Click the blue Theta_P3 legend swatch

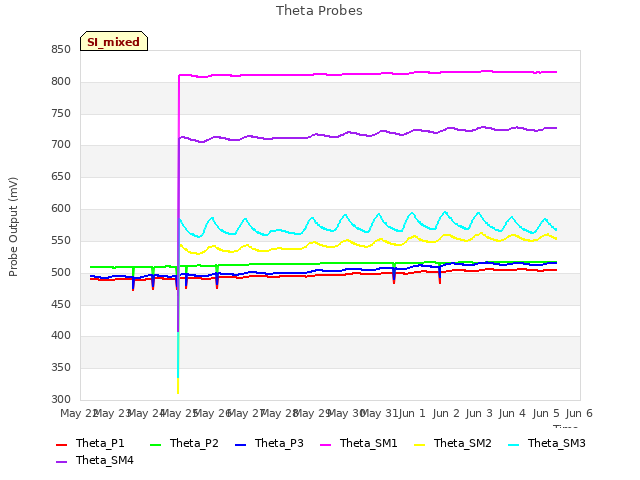(x=240, y=444)
